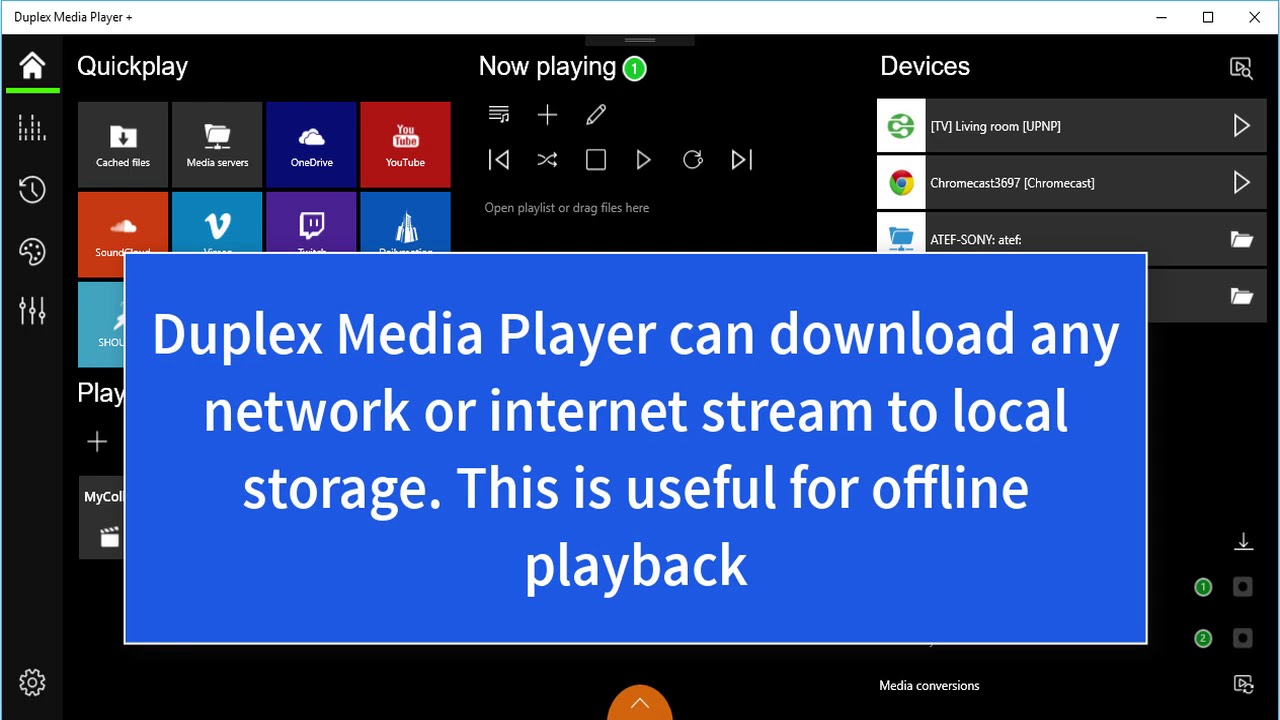
Task: Open settings gear in the sidebar
Action: tap(32, 683)
